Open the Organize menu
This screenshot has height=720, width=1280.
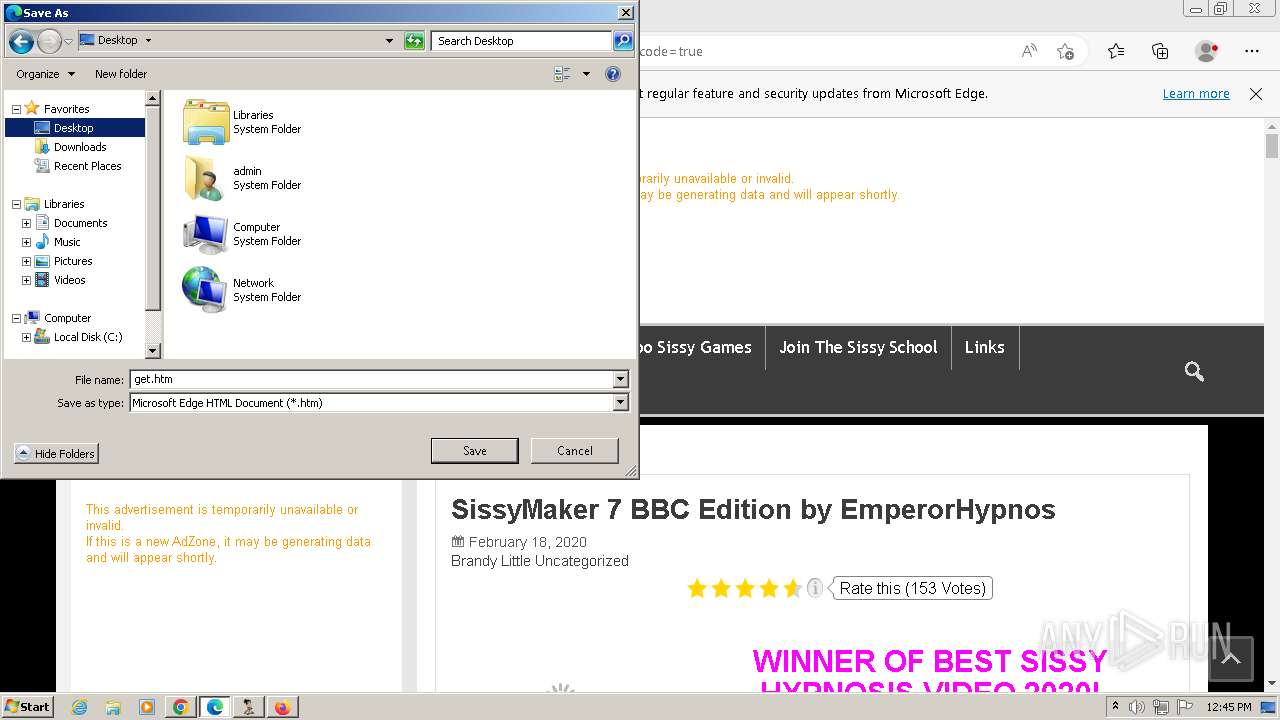(45, 74)
